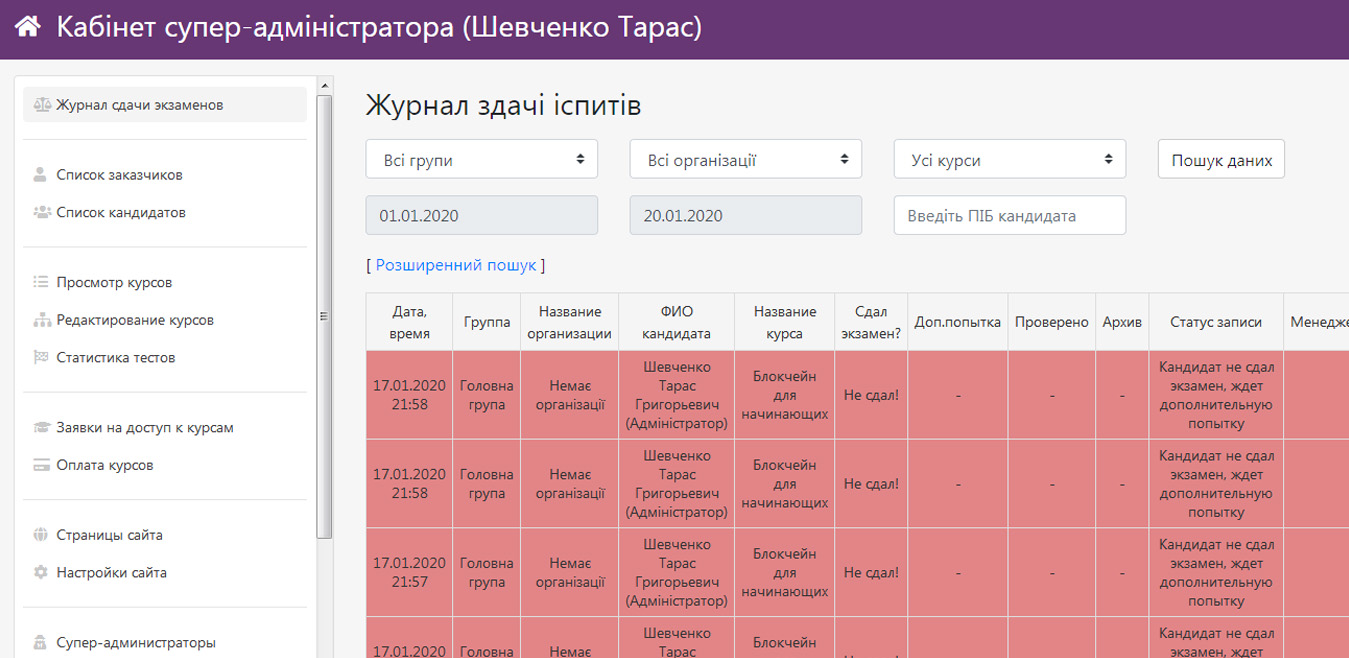Click the person icon beside Список заказчиков
The image size is (1349, 658).
[x=41, y=175]
